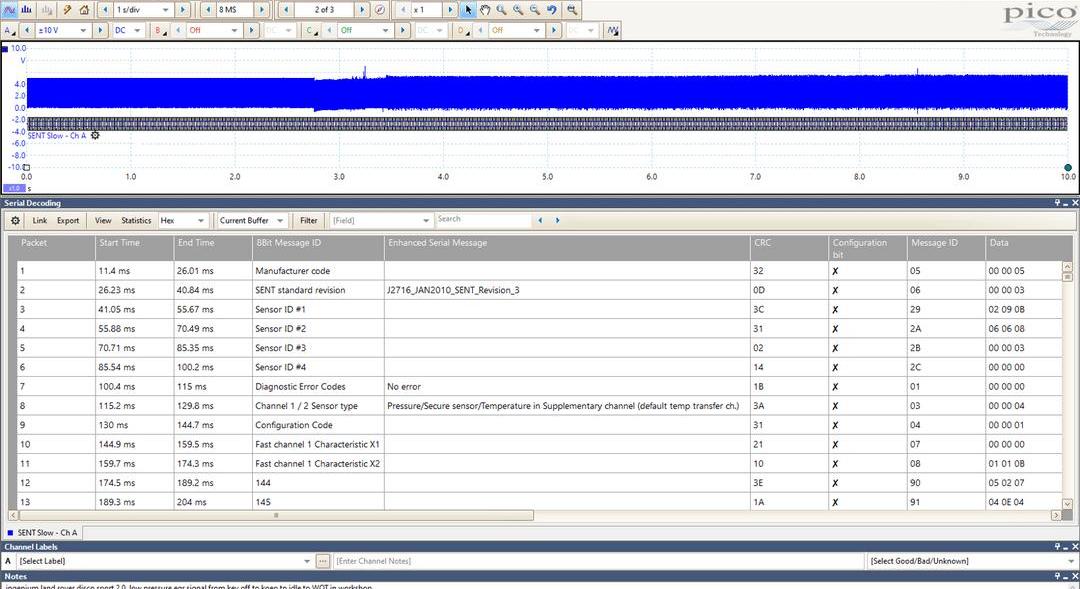Viewport: 1080px width, 589px height.
Task: Open Channel D range dropdown showing Off
Action: (x=517, y=30)
